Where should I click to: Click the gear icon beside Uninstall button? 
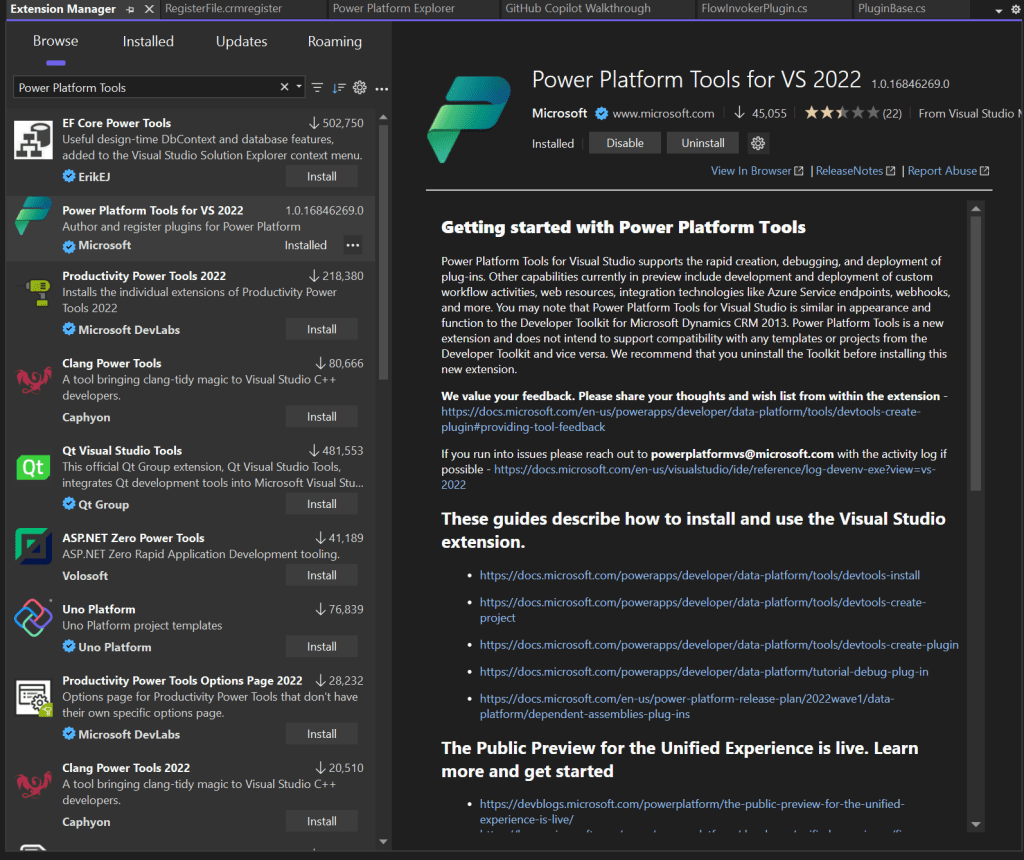758,143
